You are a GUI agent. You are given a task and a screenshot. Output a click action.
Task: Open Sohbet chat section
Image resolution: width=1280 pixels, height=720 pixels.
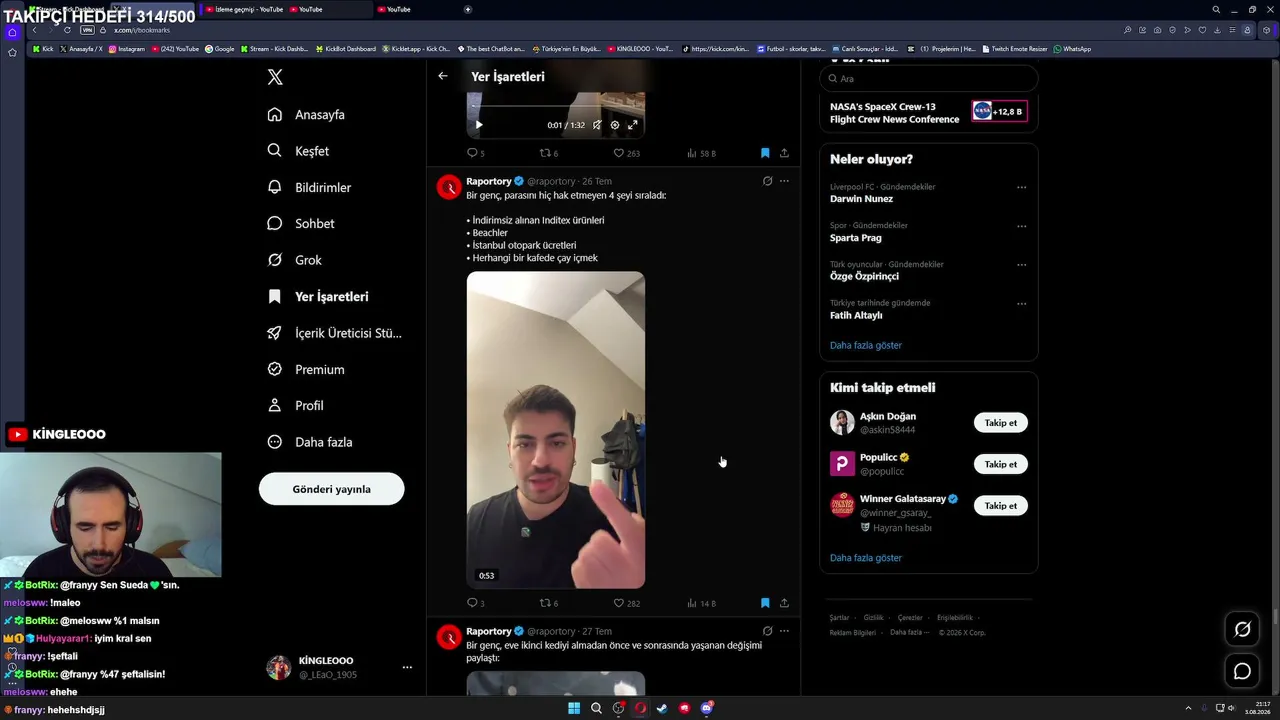(301, 224)
